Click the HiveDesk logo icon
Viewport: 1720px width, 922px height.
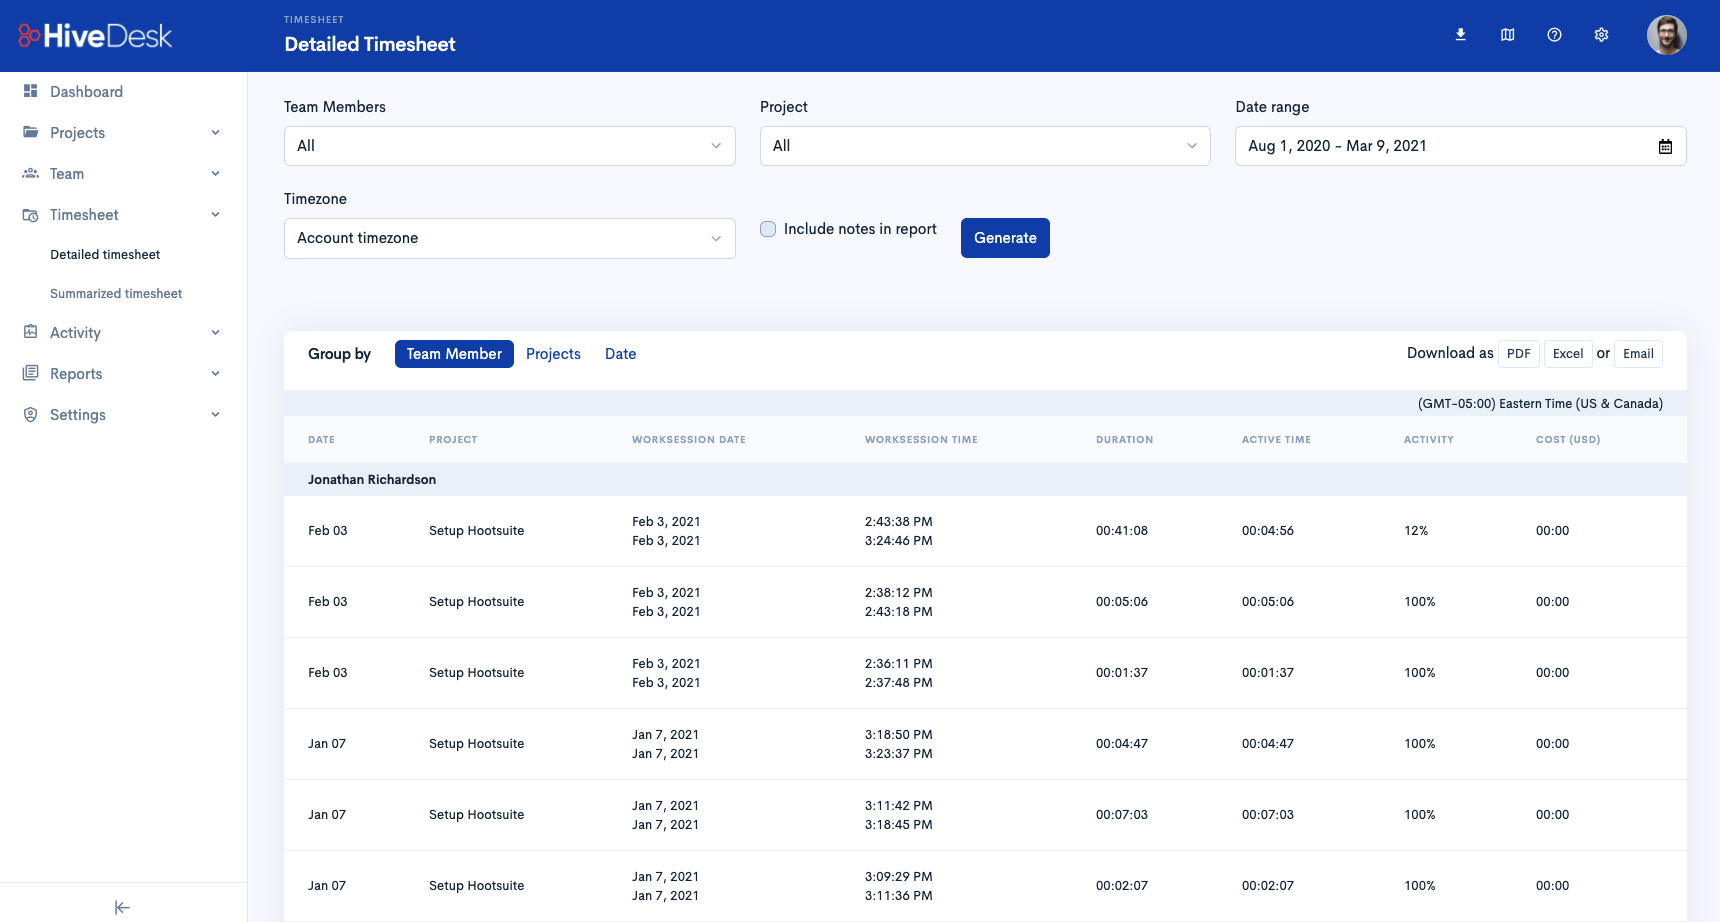tap(27, 34)
